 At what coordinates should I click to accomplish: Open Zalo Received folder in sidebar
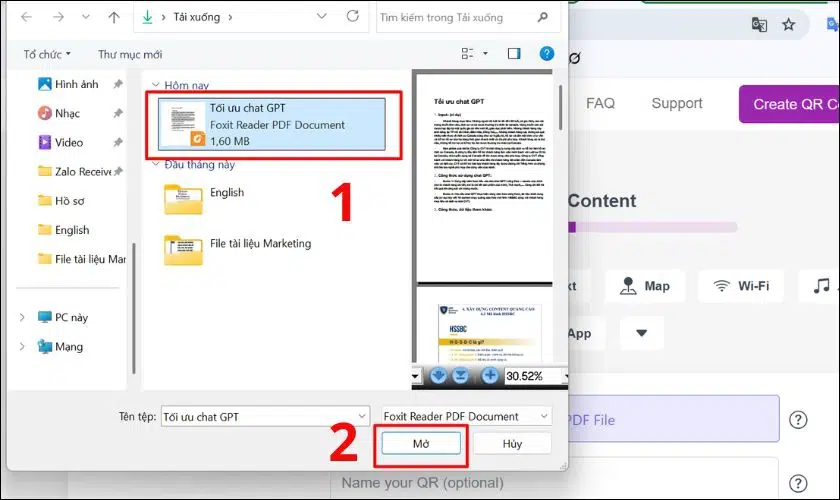[x=74, y=171]
